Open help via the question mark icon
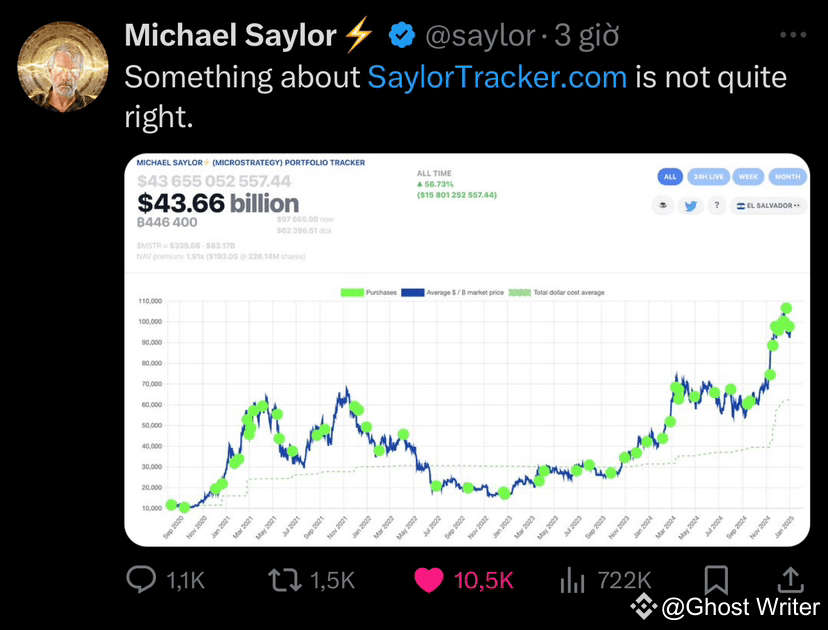 (x=716, y=205)
